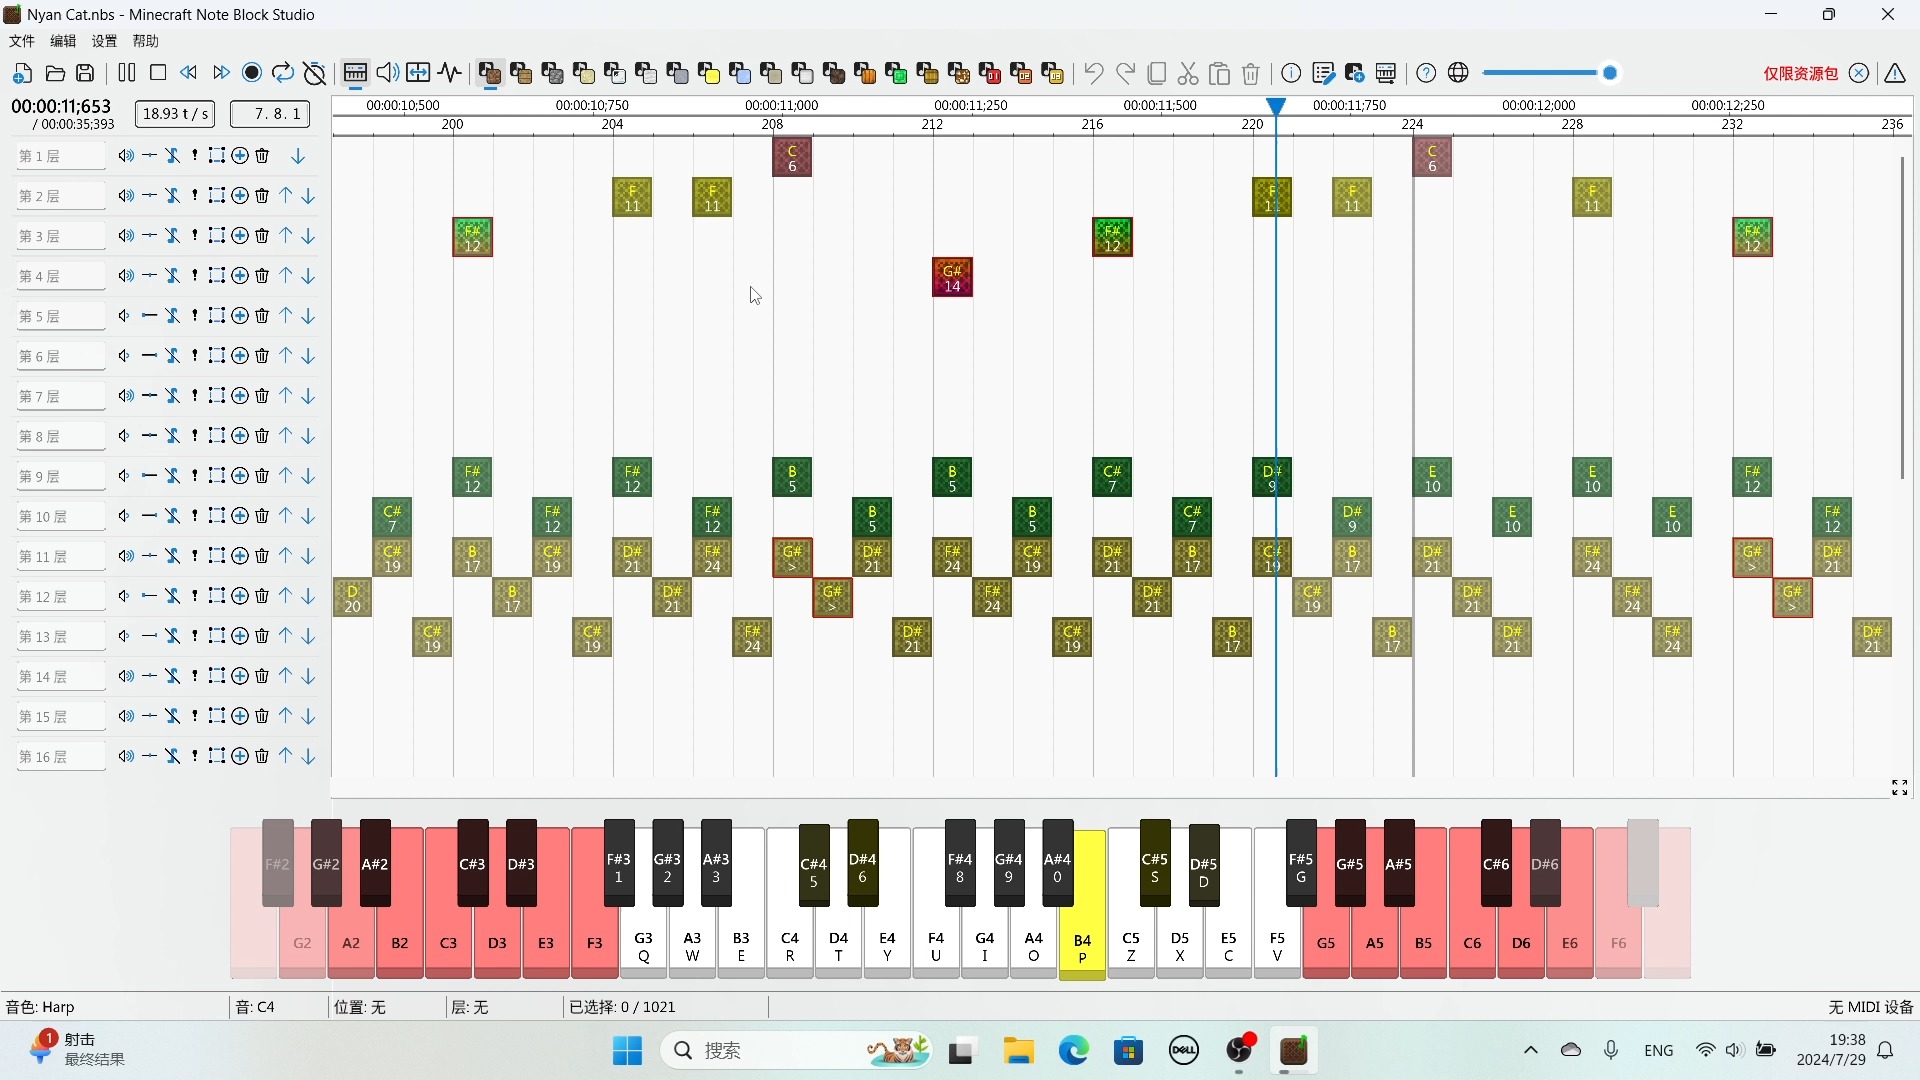Viewport: 1920px width, 1080px height.
Task: Move layer 9 up
Action: point(286,476)
